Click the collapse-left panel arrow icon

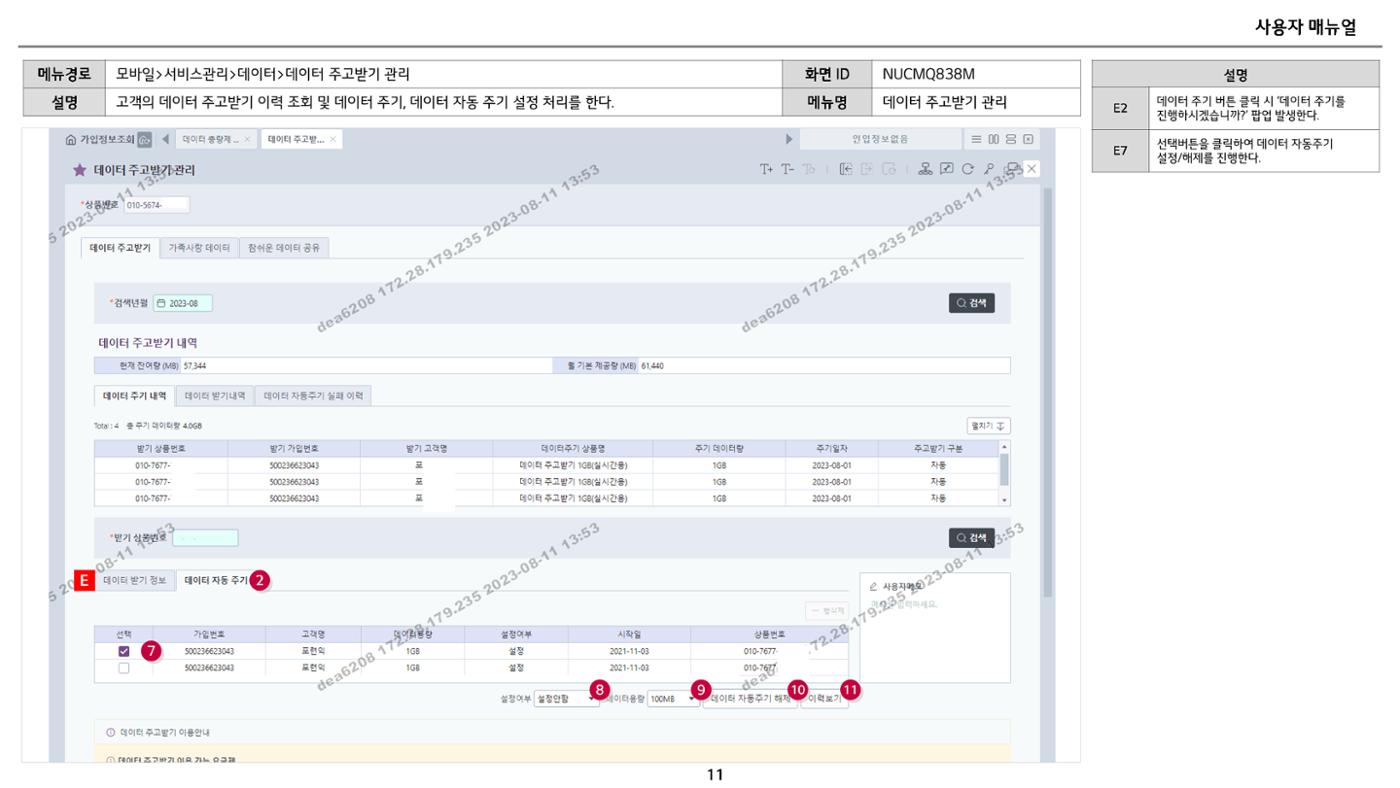pyautogui.click(x=847, y=170)
